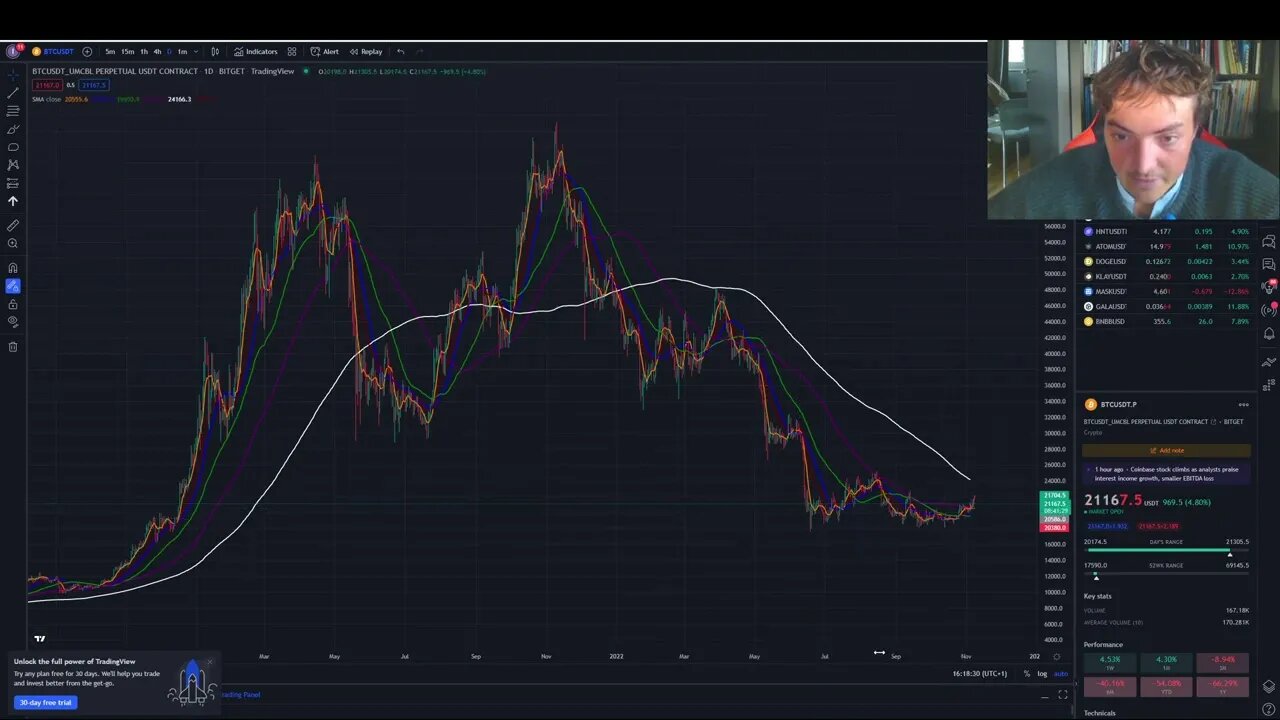The image size is (1280, 720).
Task: Select the brush drawing tool
Action: [13, 129]
